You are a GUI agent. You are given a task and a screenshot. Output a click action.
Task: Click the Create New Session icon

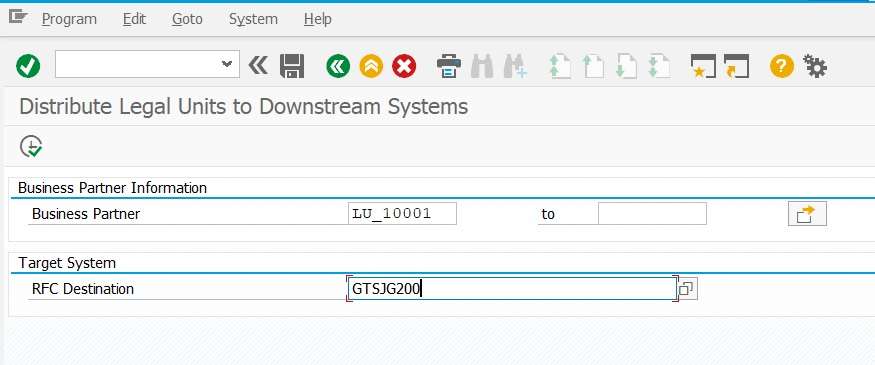pyautogui.click(x=703, y=66)
